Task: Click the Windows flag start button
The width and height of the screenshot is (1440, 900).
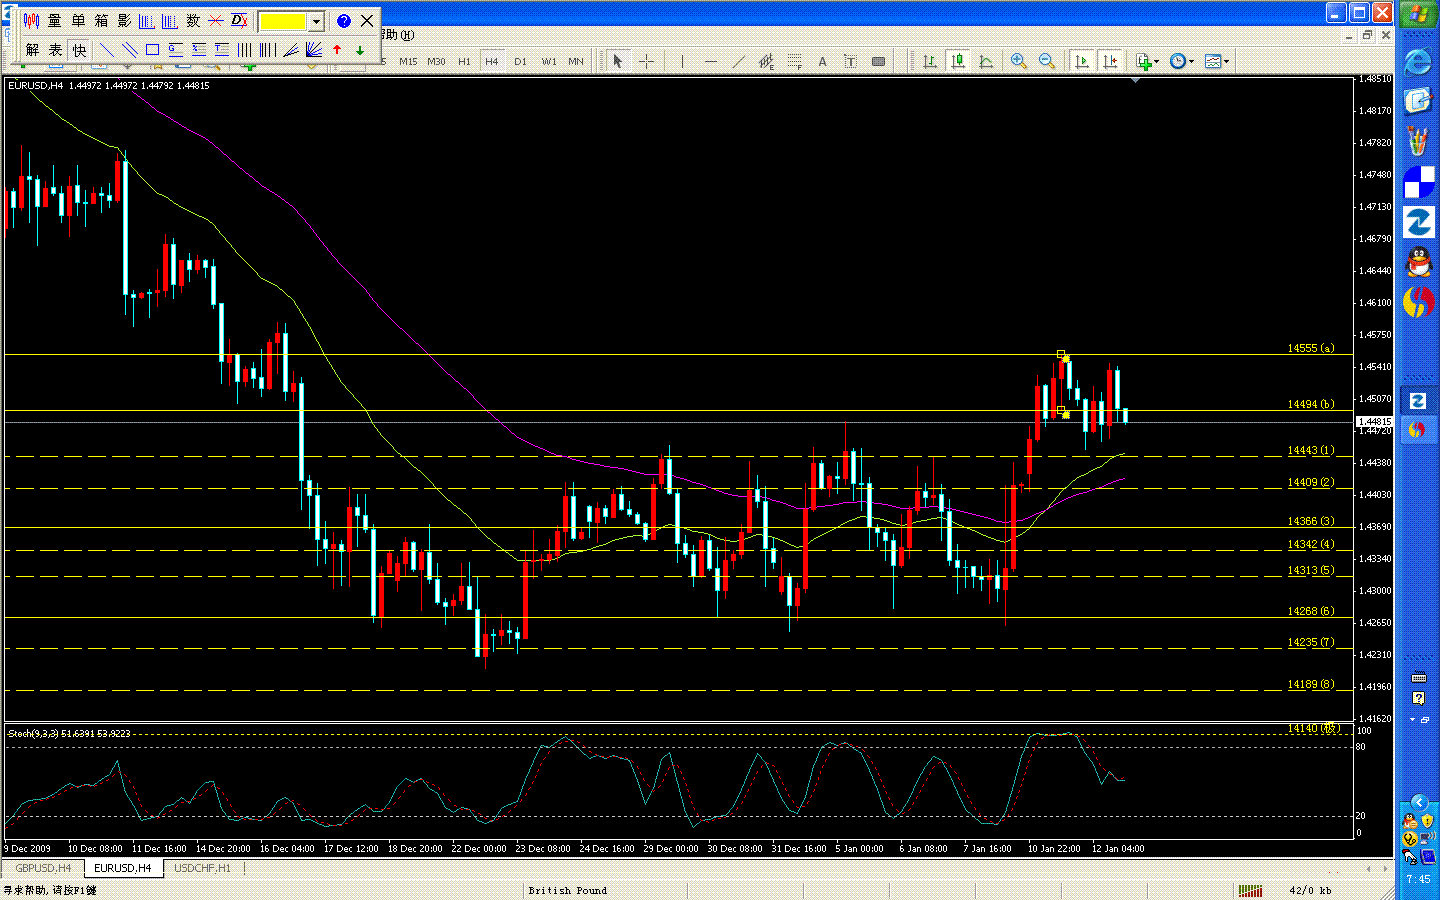Action: [1418, 15]
